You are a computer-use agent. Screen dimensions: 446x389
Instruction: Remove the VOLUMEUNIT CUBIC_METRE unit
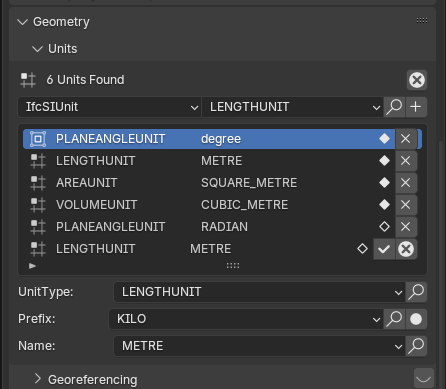point(406,205)
